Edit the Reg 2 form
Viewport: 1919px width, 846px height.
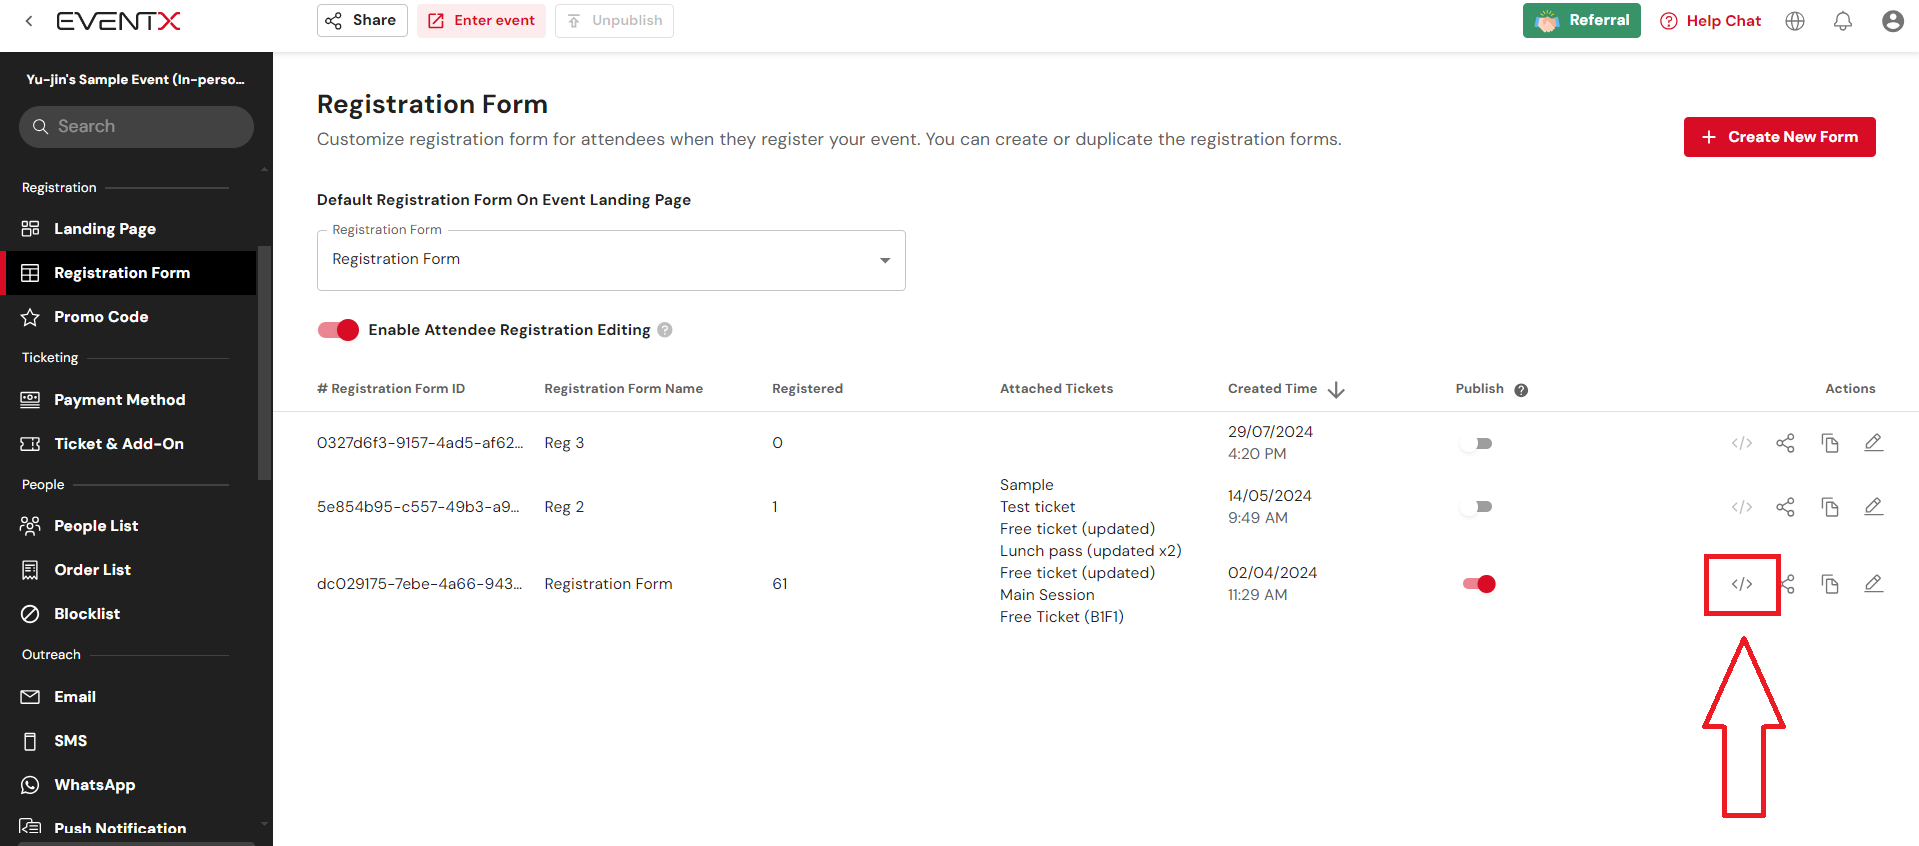(1874, 507)
